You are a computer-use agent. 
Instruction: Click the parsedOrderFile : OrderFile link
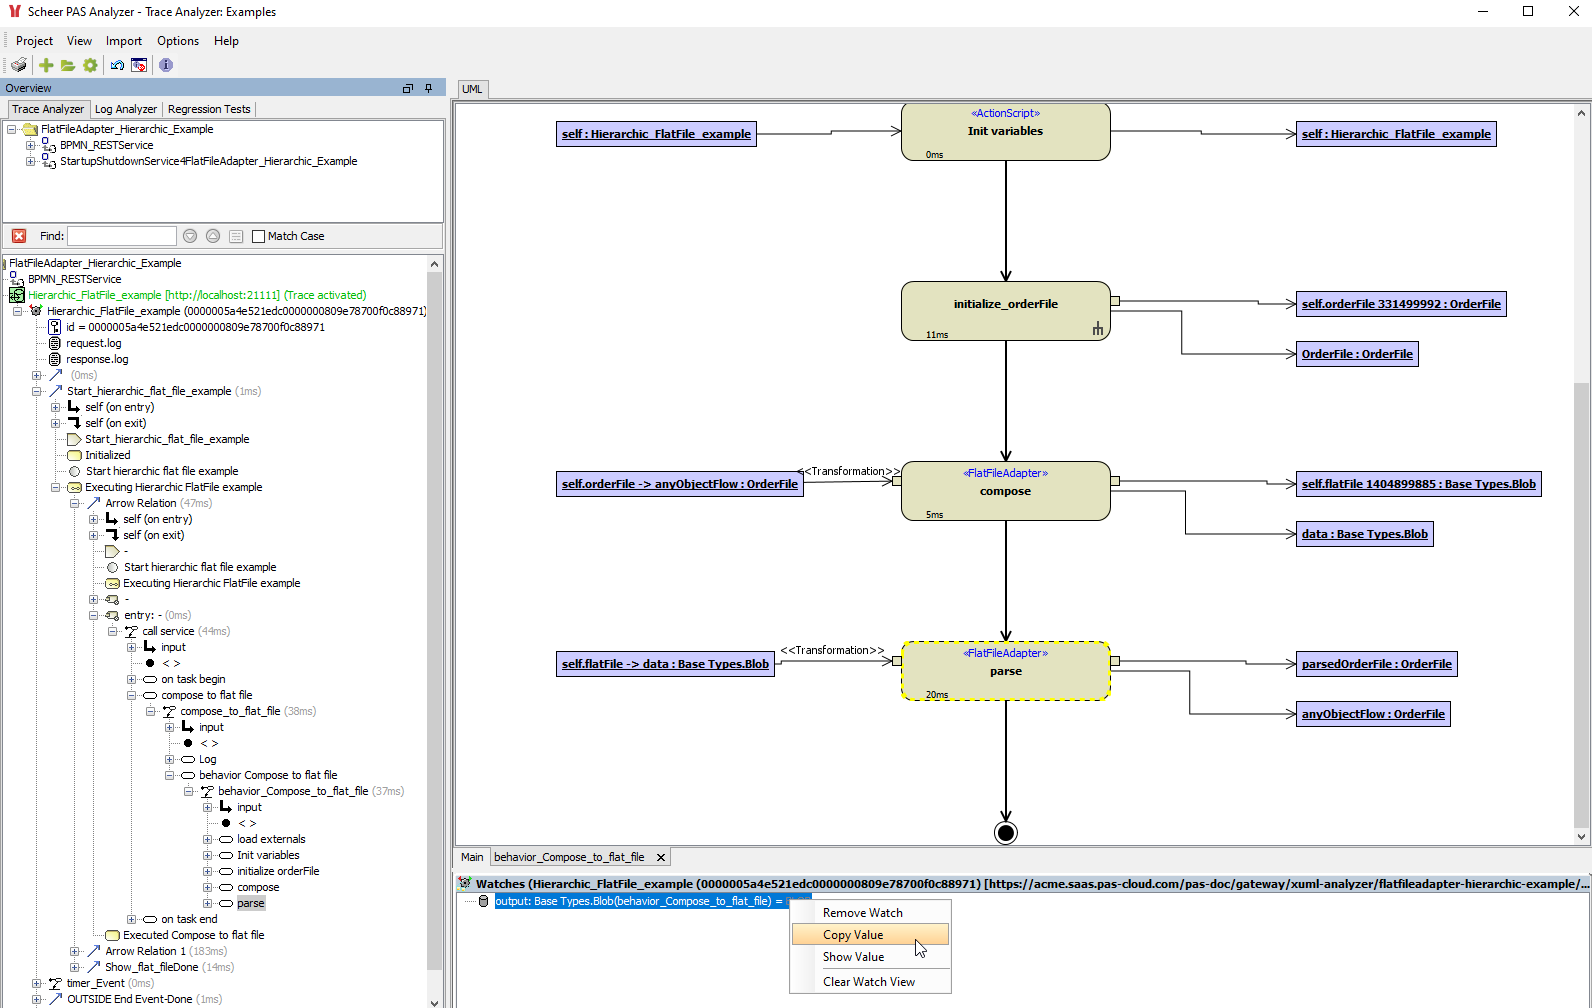pos(1376,664)
